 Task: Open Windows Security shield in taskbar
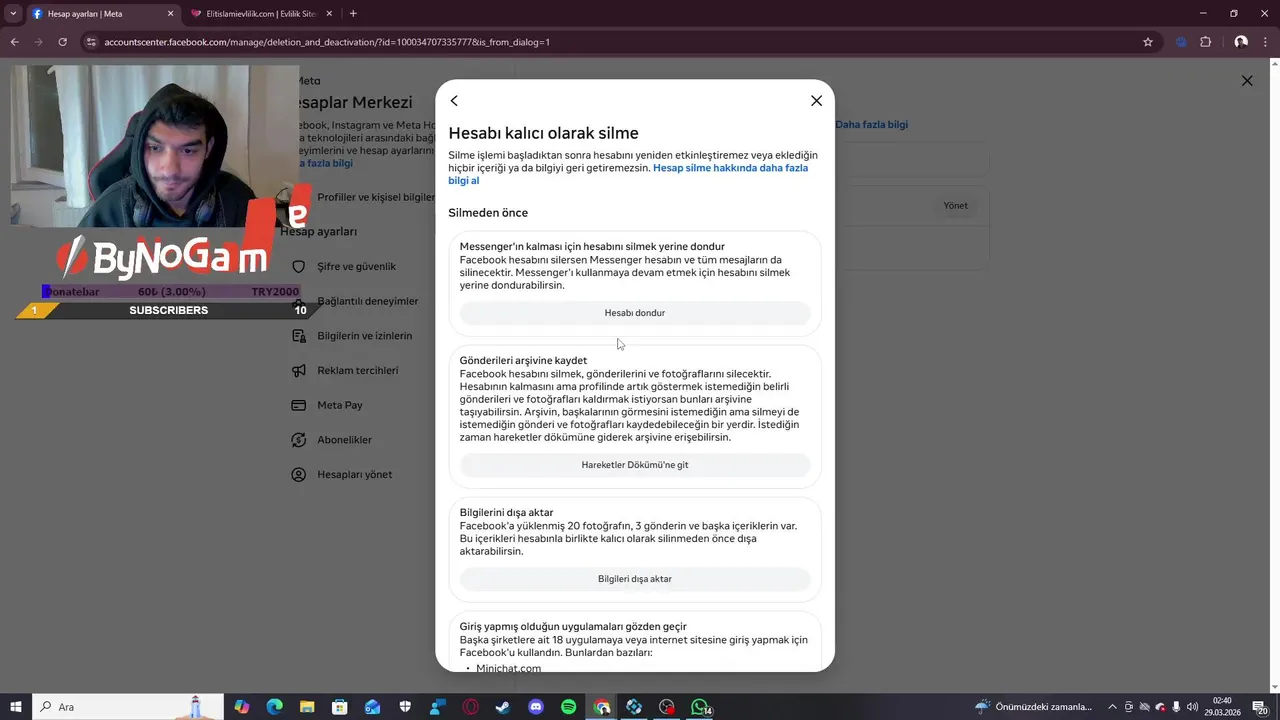[x=405, y=707]
